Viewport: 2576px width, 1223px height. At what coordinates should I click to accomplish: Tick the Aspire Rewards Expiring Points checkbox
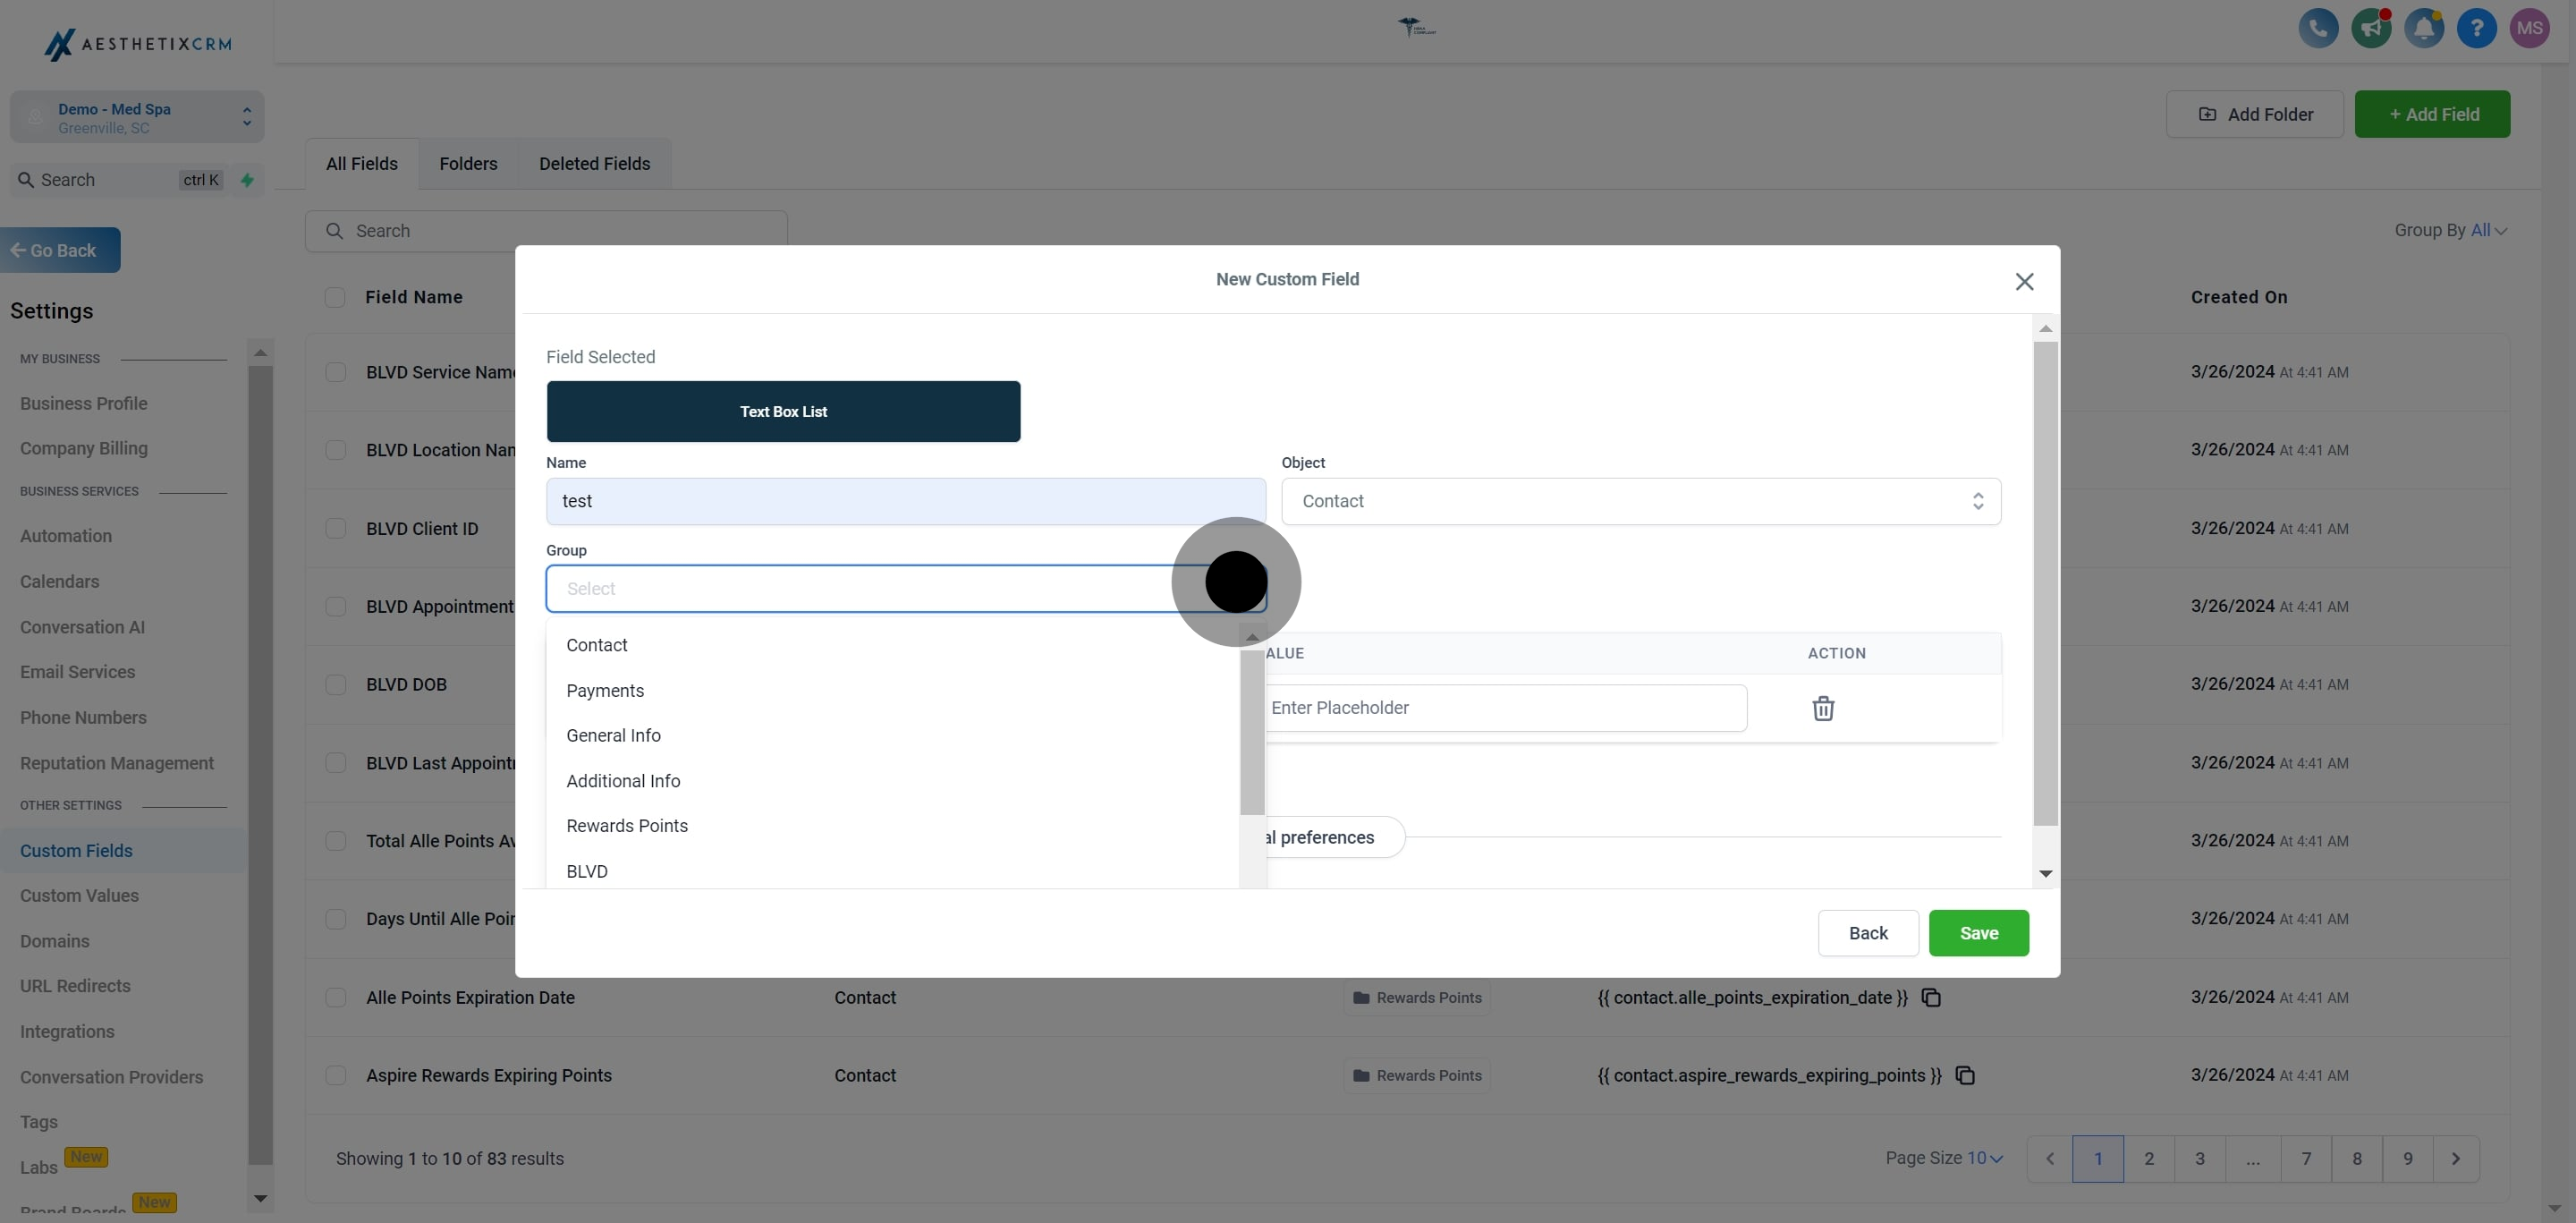click(336, 1076)
